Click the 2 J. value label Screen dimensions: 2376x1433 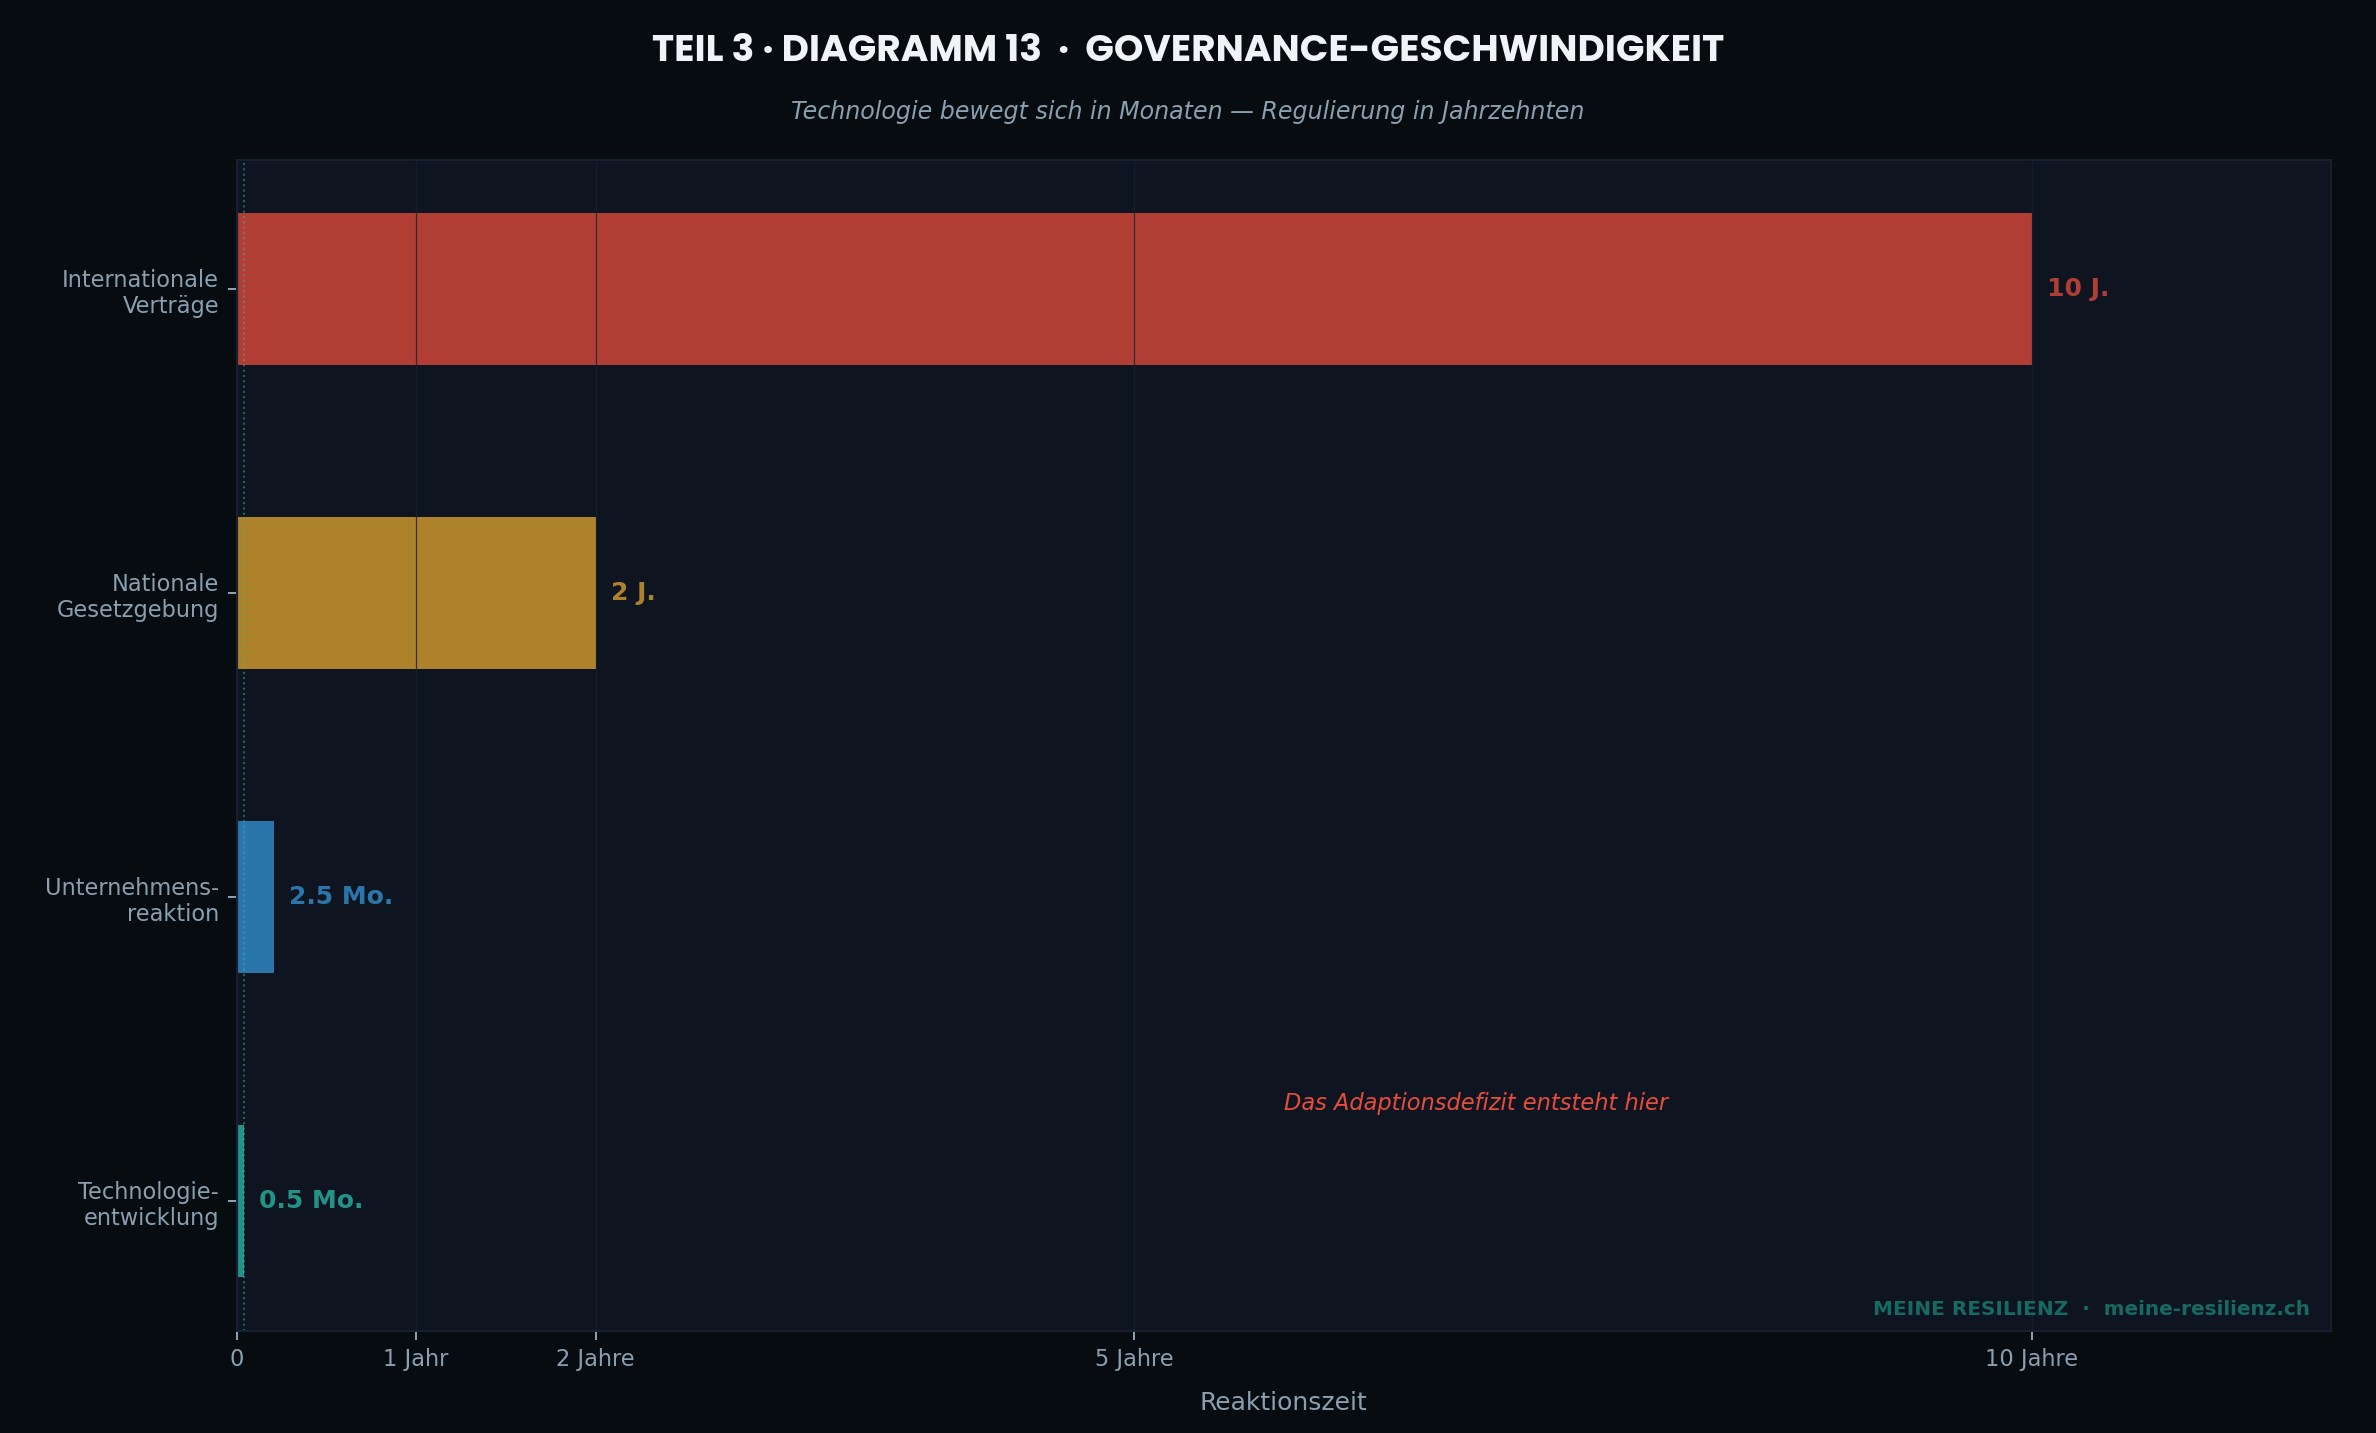pyautogui.click(x=634, y=592)
